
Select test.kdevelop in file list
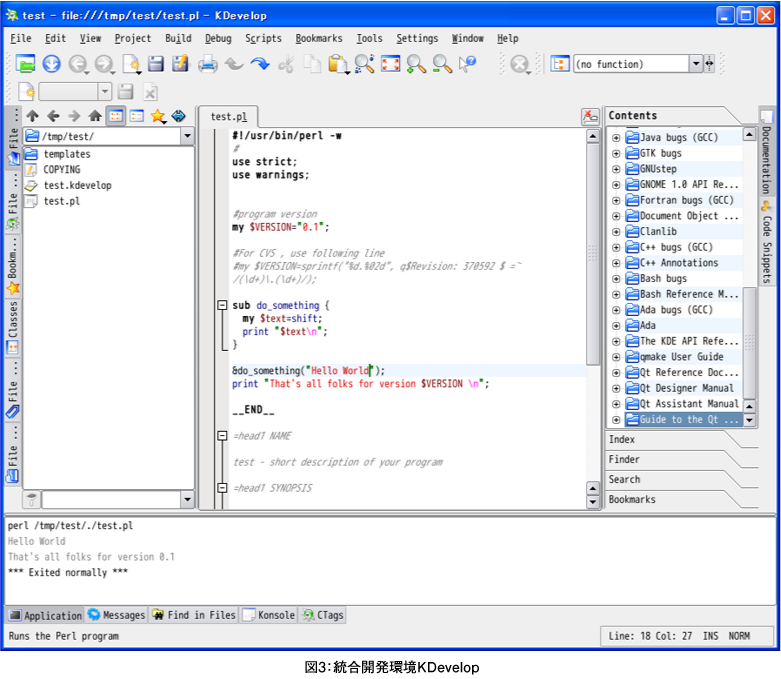(77, 185)
